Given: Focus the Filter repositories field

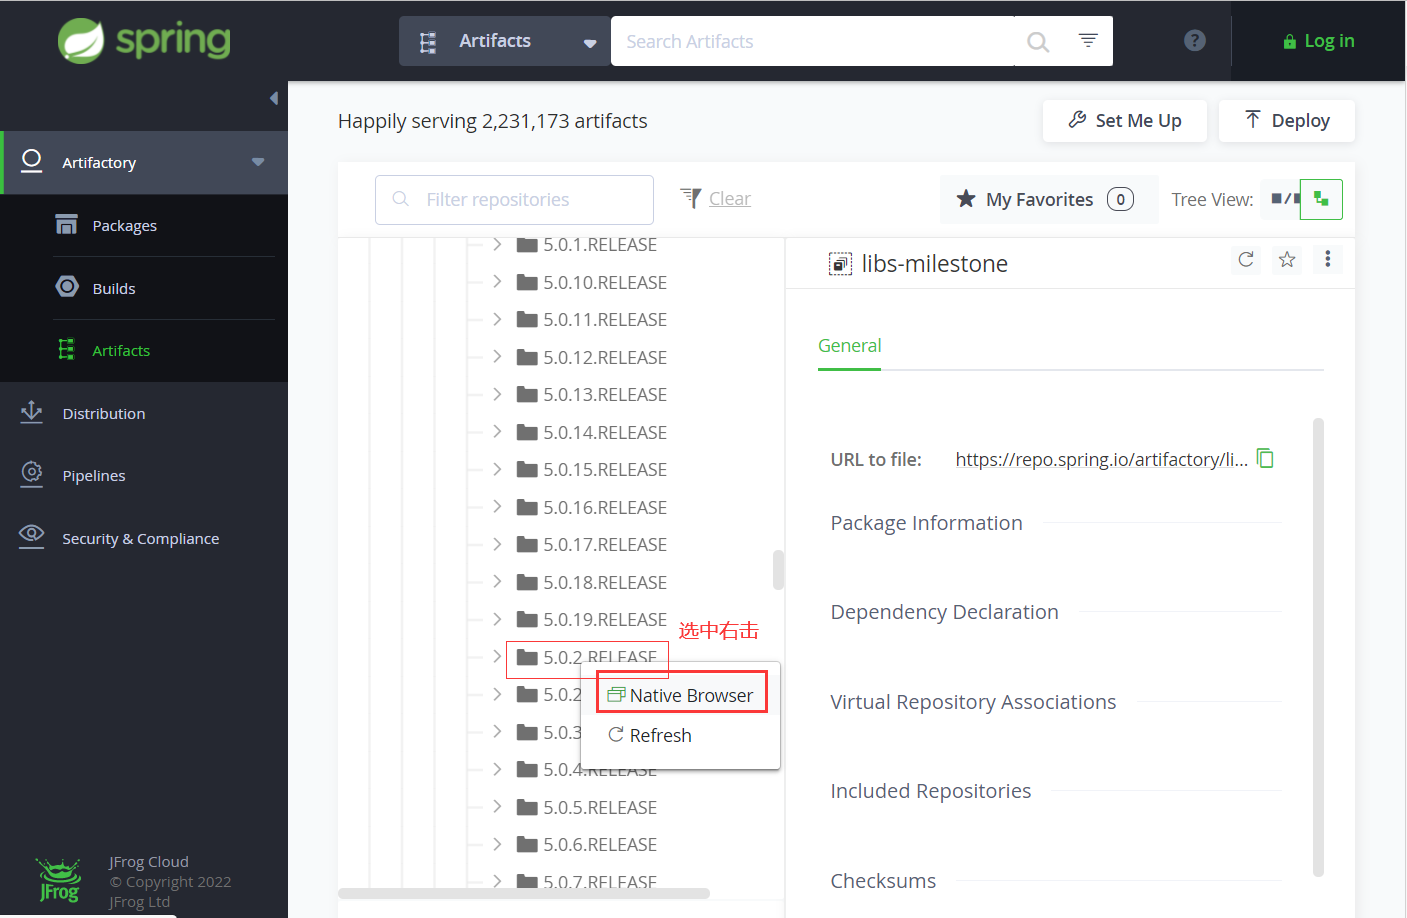Looking at the screenshot, I should click(514, 200).
